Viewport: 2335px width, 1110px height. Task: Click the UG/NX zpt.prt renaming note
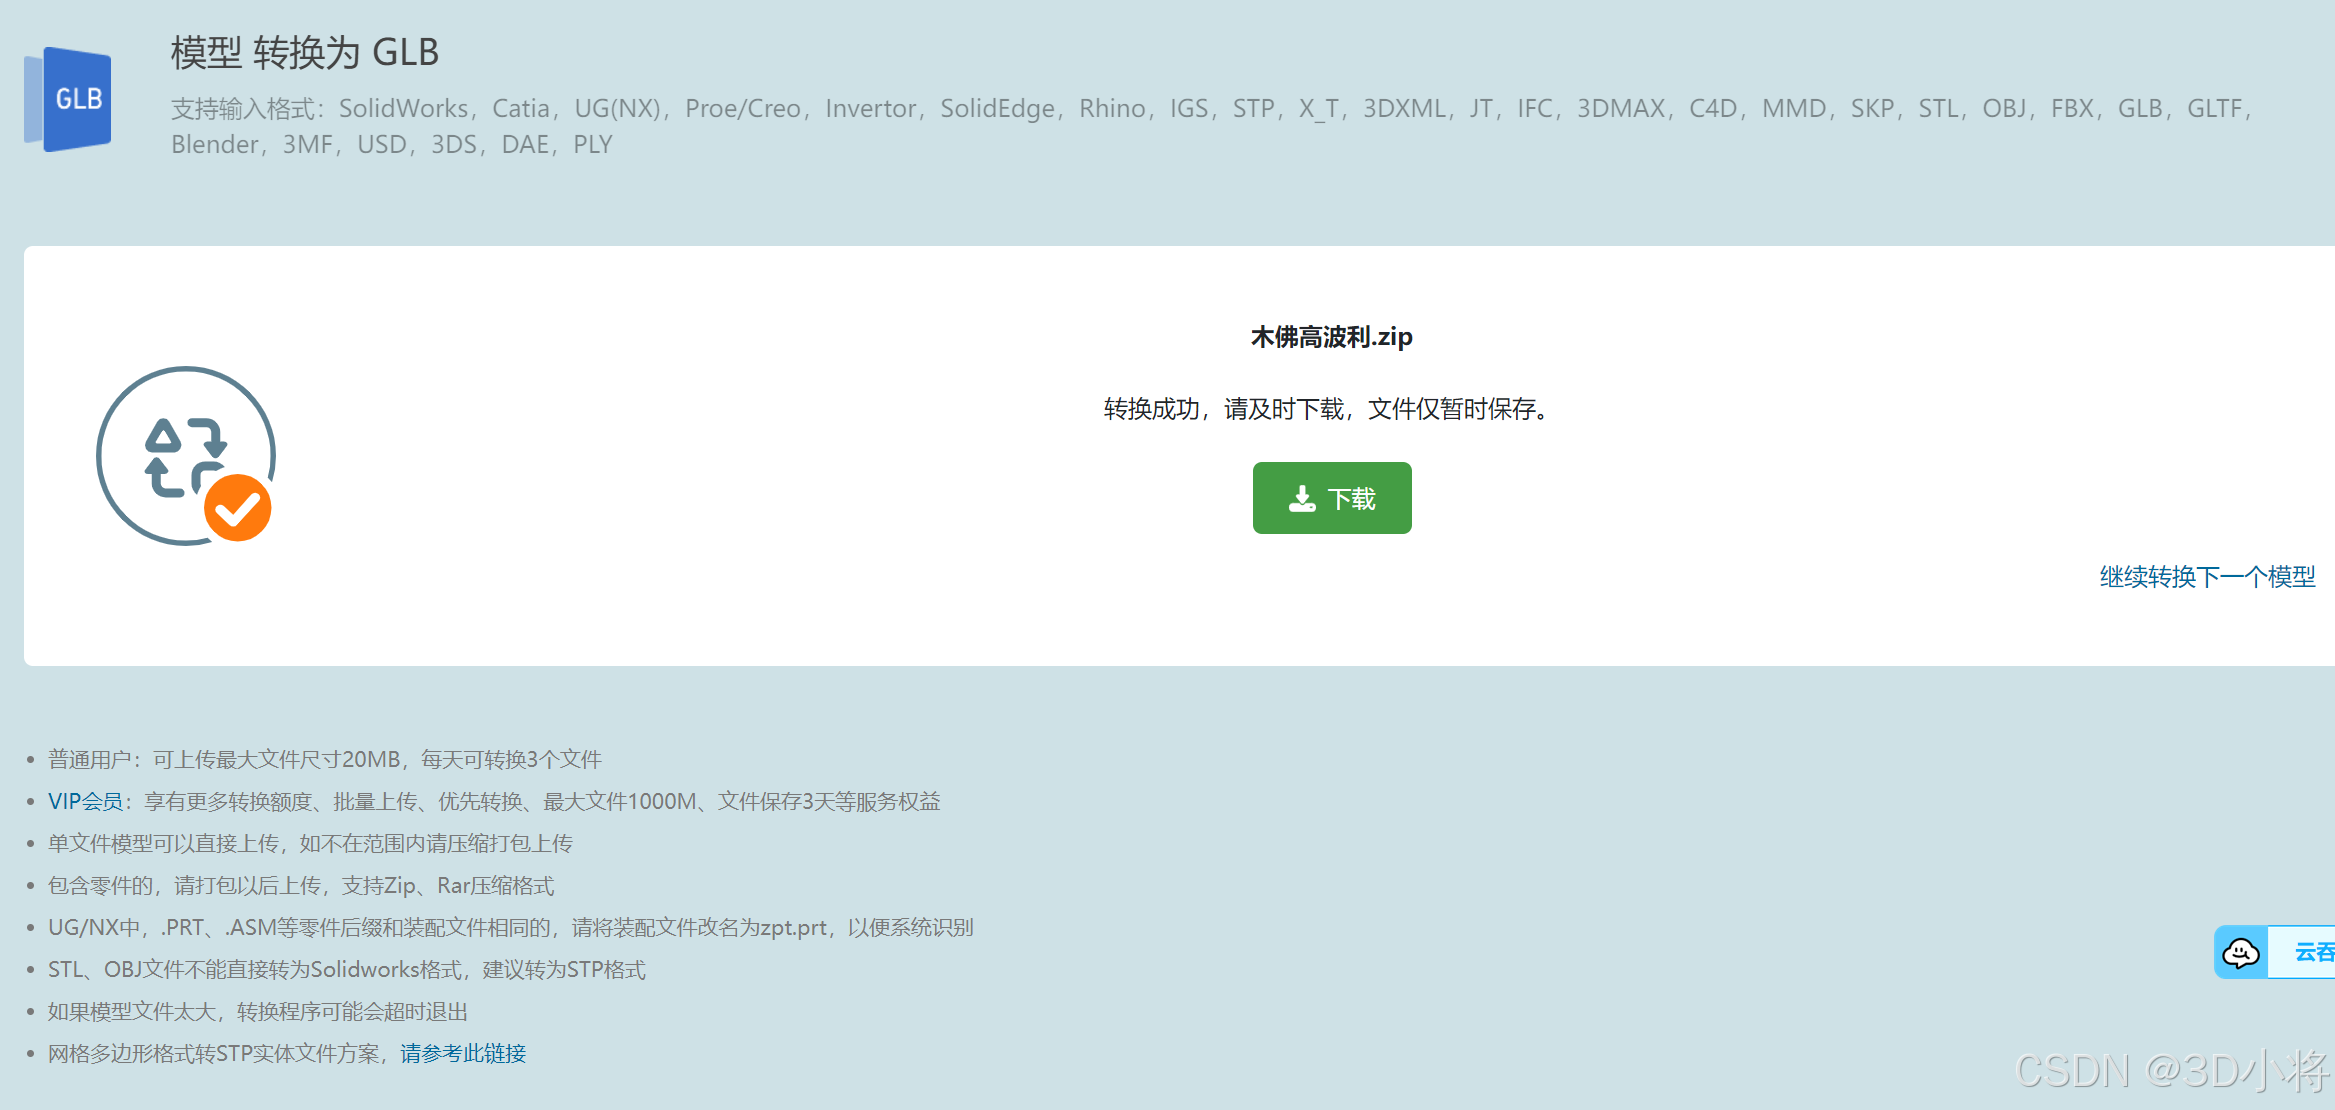(510, 927)
